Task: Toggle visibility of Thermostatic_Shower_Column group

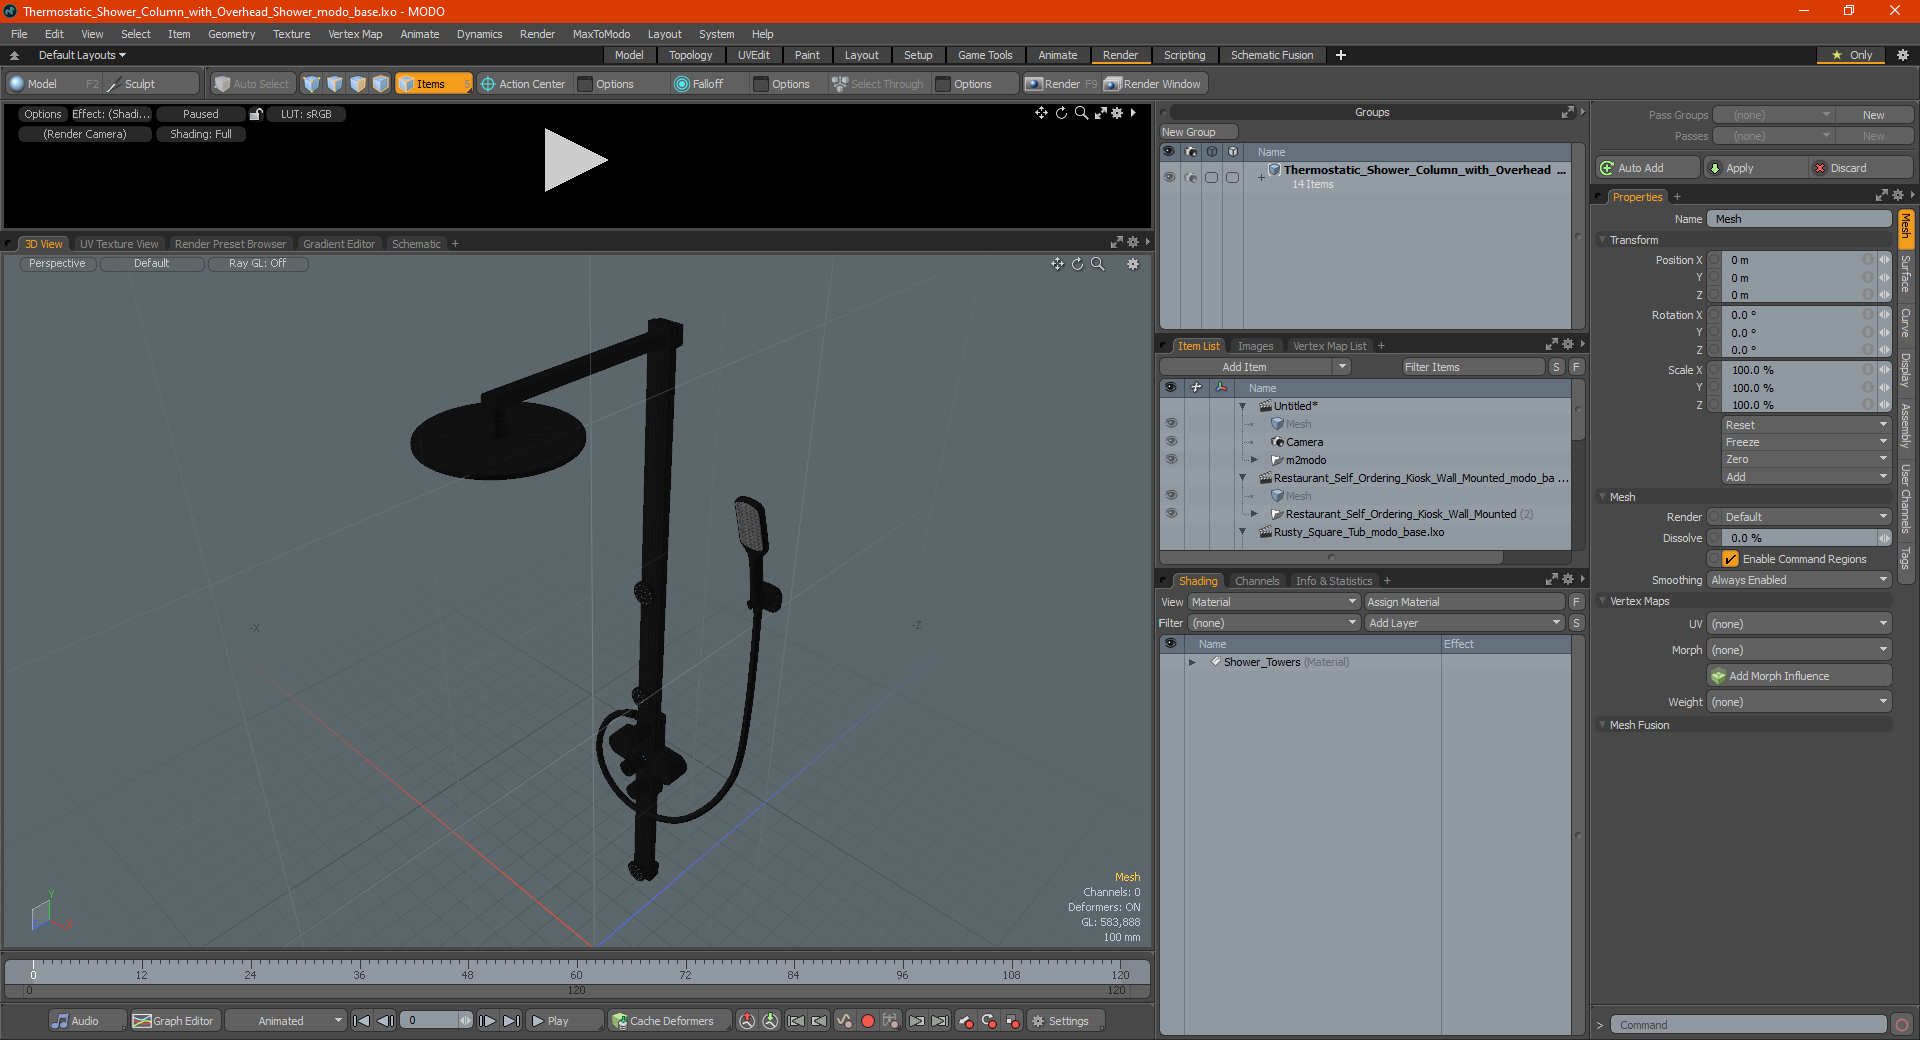Action: click(x=1169, y=177)
